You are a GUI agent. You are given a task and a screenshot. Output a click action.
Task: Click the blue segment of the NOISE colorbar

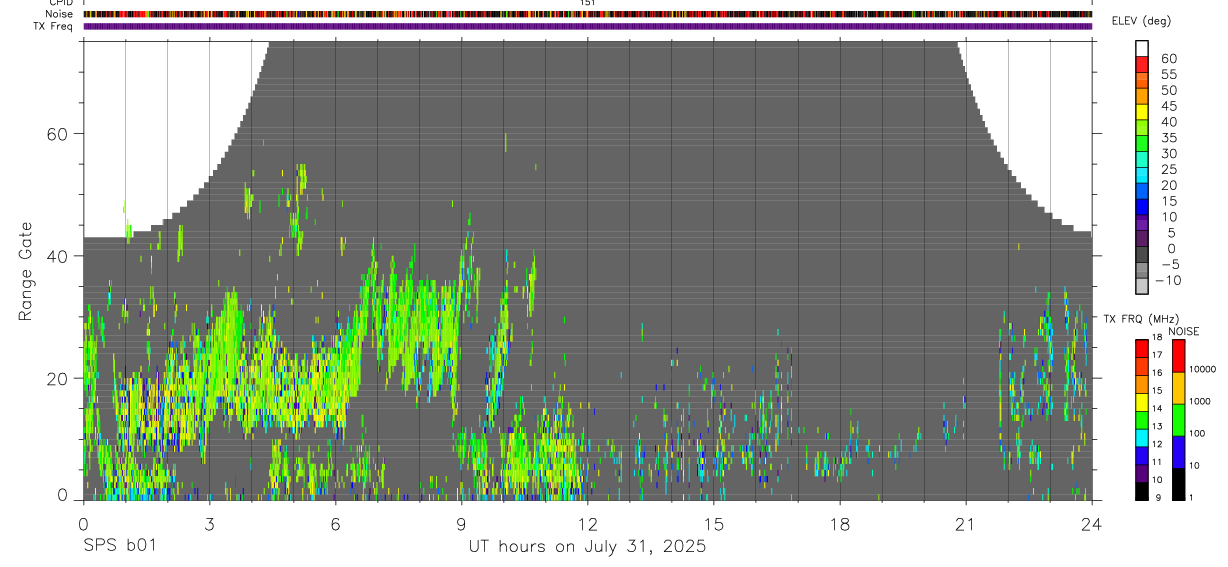coord(1178,452)
